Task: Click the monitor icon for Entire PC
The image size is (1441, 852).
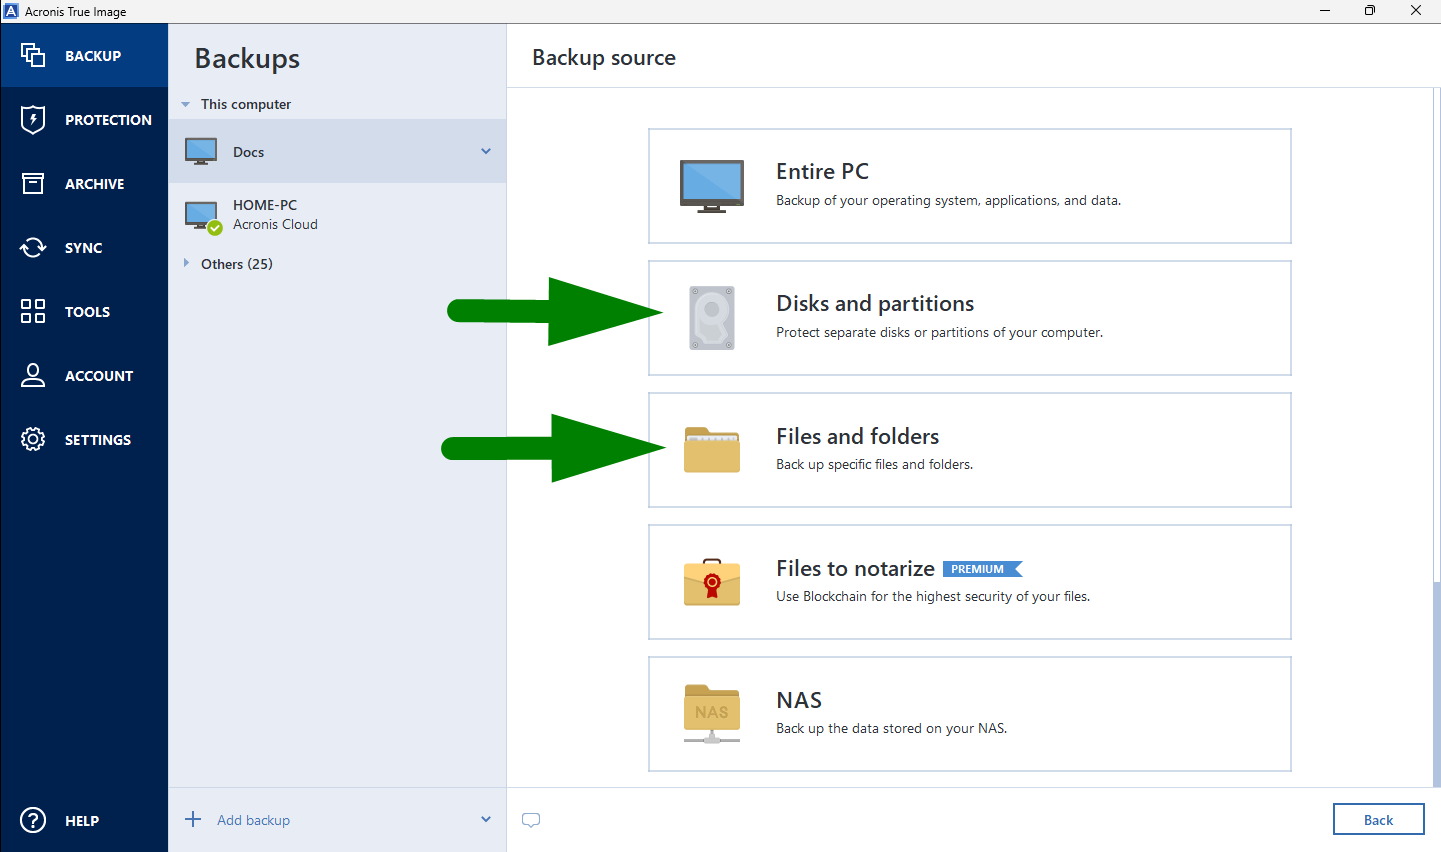Action: [x=711, y=185]
